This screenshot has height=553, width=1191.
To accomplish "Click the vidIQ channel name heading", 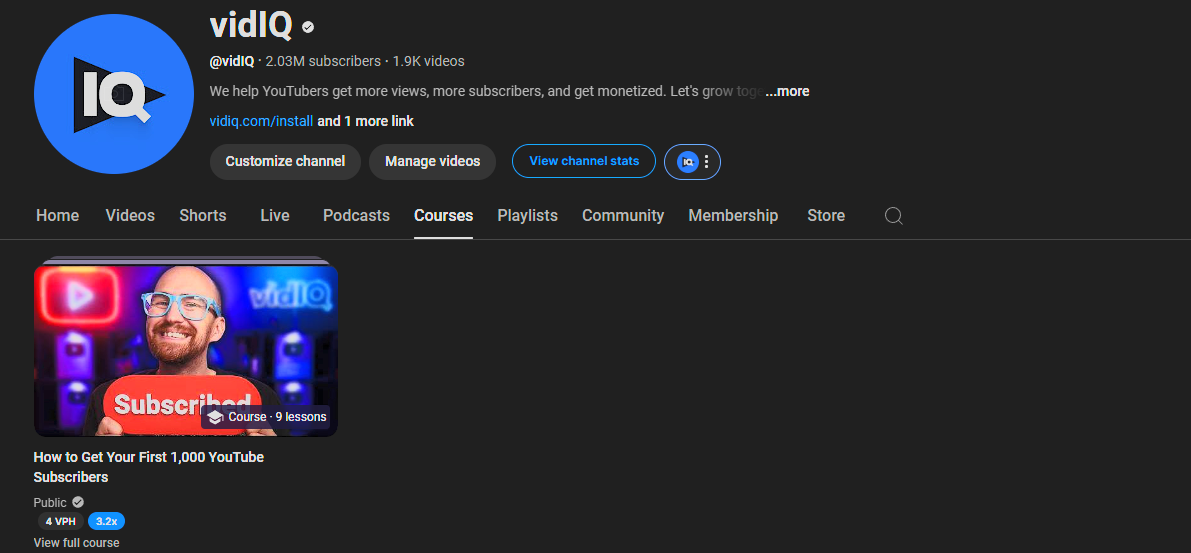I will pyautogui.click(x=251, y=26).
